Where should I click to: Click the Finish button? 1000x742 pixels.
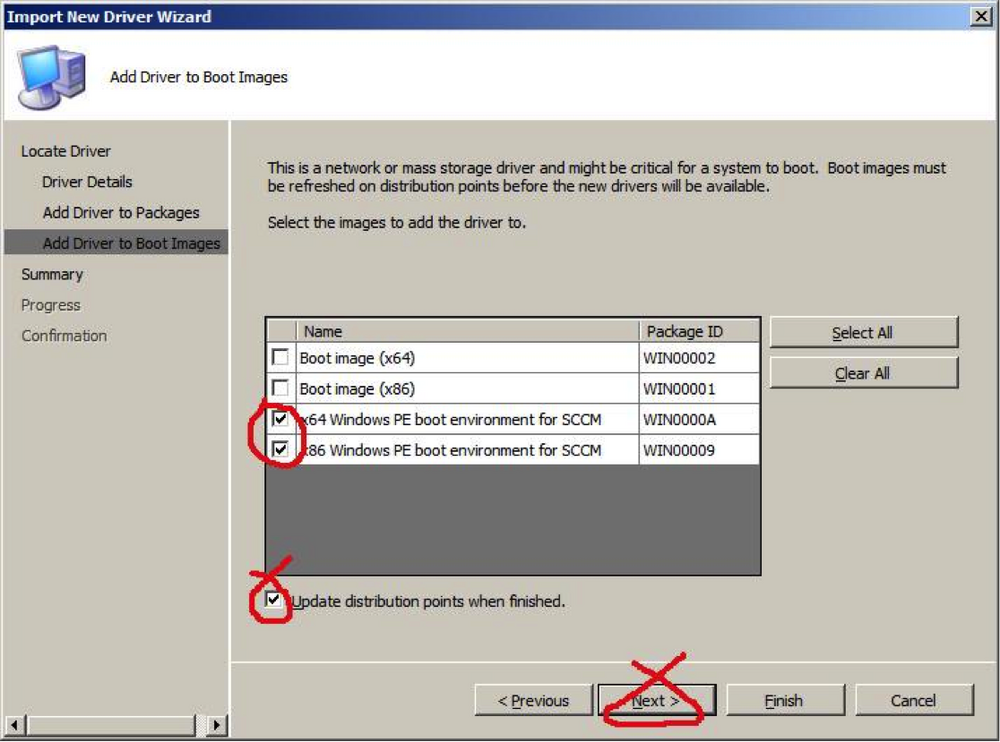[x=785, y=701]
